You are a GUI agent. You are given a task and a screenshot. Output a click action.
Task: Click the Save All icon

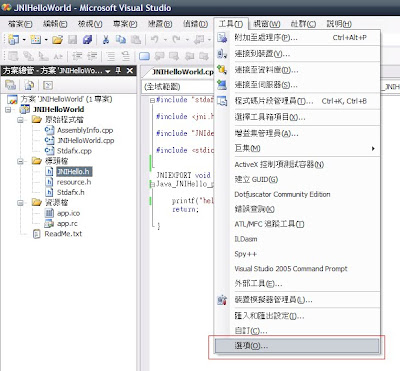(x=87, y=40)
